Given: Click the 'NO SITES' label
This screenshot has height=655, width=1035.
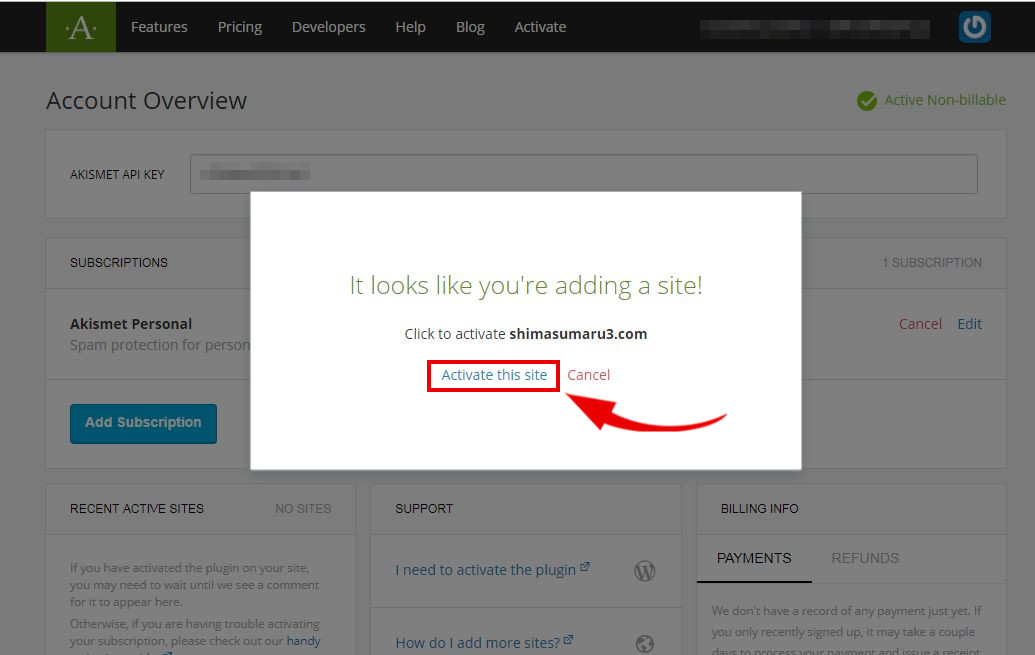Looking at the screenshot, I should [x=303, y=509].
